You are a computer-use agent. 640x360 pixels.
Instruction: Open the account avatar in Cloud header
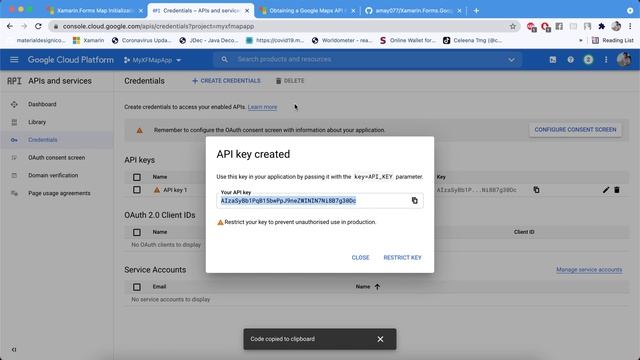[x=624, y=60]
